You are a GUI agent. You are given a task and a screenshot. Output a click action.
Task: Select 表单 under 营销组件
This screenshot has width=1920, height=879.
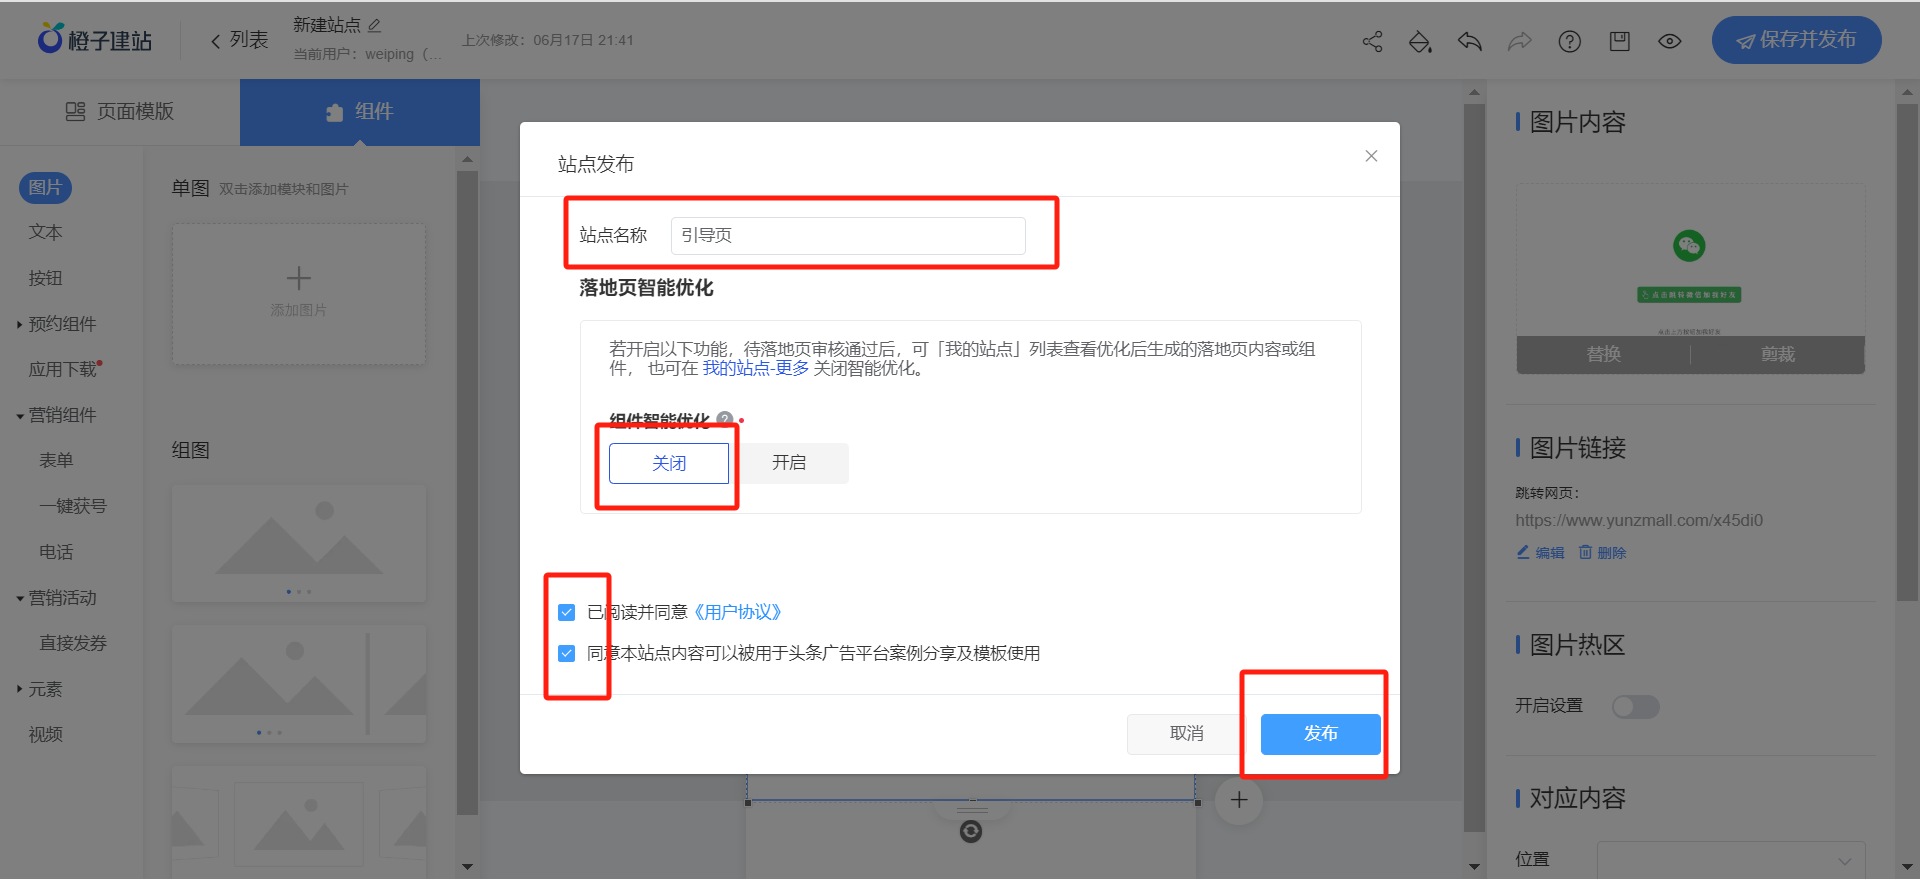coord(56,460)
